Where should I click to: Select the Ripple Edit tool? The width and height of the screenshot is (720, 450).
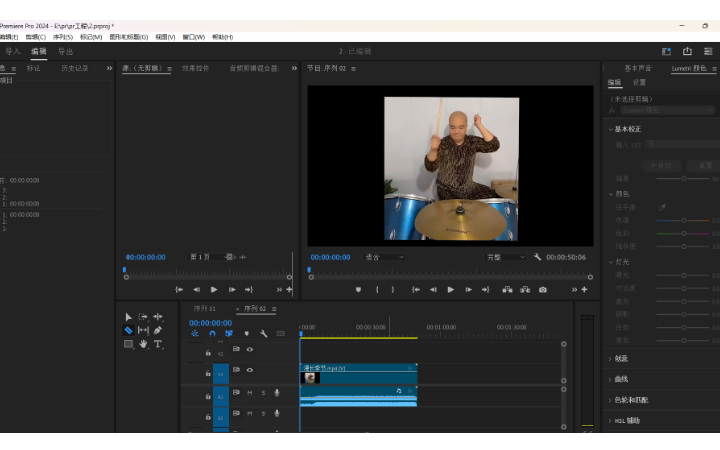158,317
